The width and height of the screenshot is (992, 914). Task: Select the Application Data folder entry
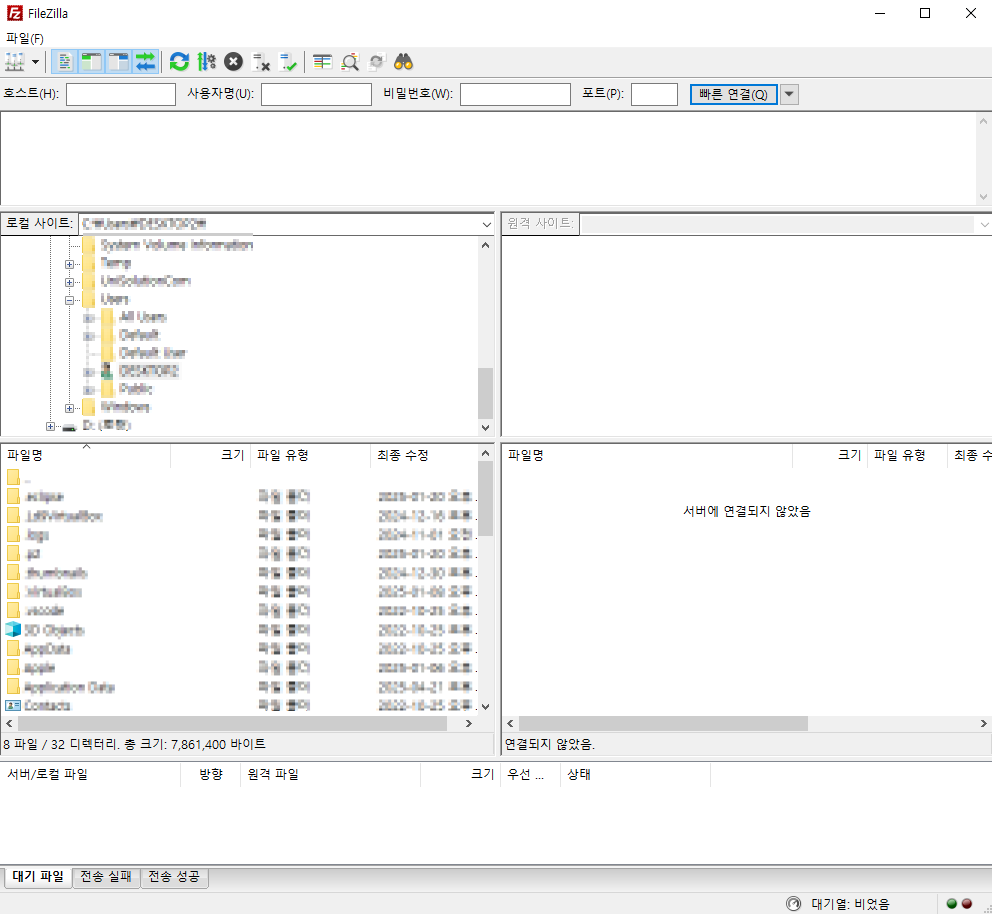[69, 687]
